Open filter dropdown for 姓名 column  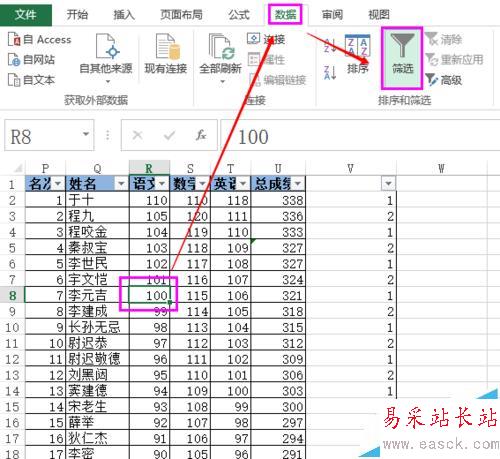[x=121, y=184]
